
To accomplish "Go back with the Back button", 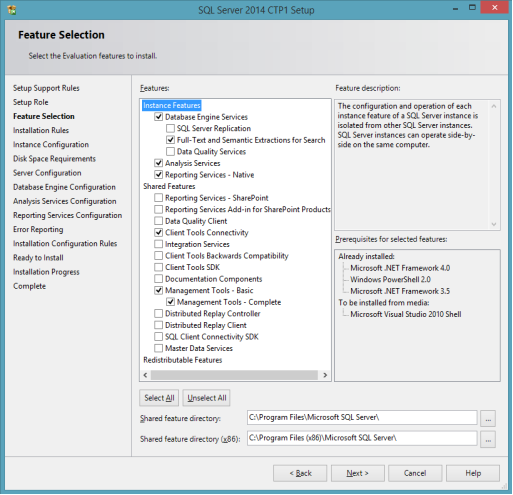I will 300,473.
